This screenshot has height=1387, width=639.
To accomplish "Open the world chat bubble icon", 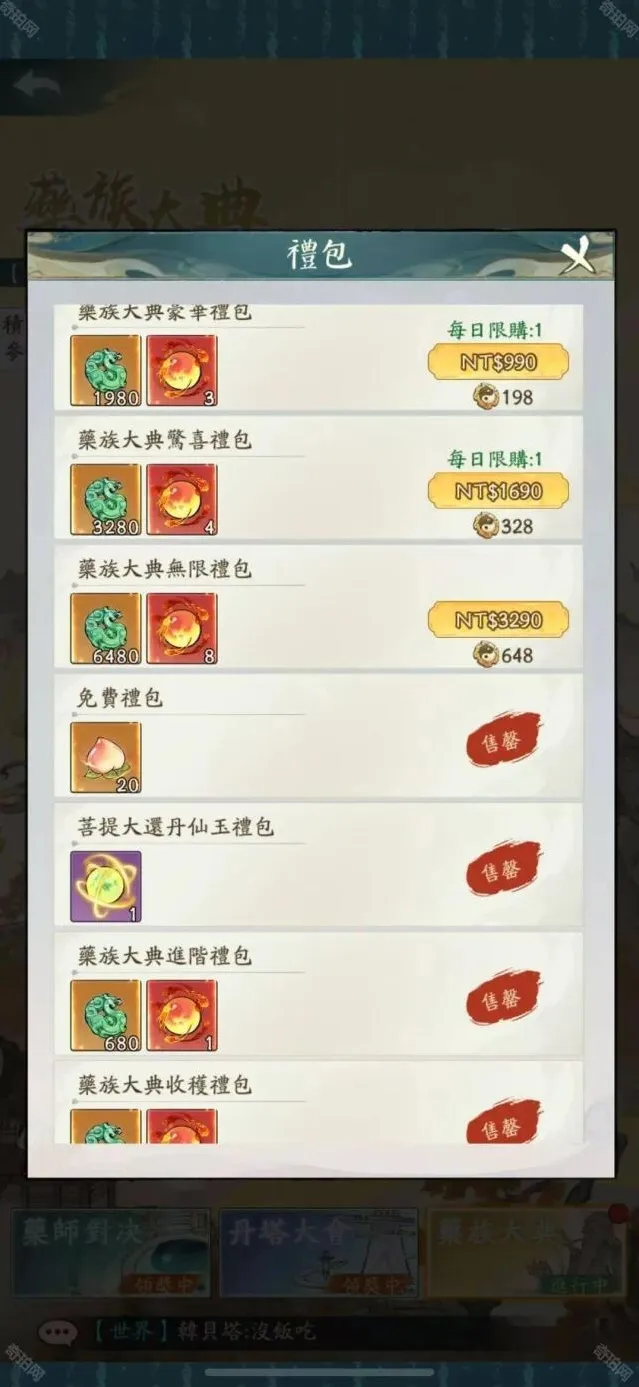I will [57, 1332].
